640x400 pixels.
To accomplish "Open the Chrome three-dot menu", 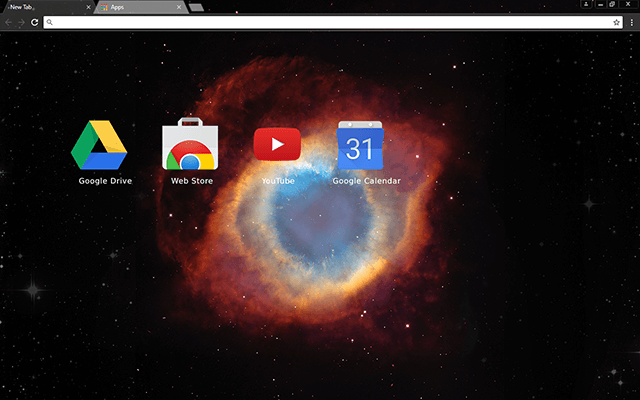I will click(x=631, y=21).
